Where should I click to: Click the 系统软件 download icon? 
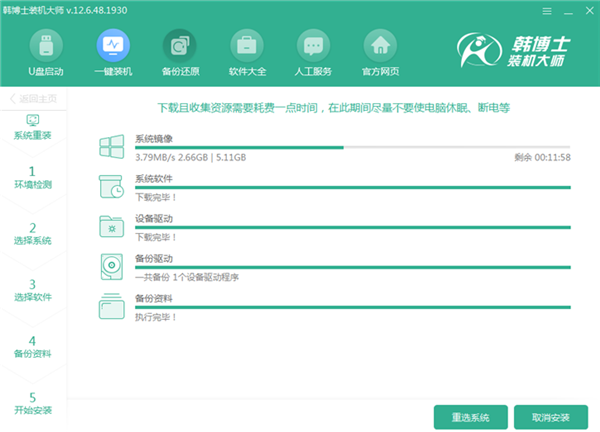pyautogui.click(x=111, y=187)
